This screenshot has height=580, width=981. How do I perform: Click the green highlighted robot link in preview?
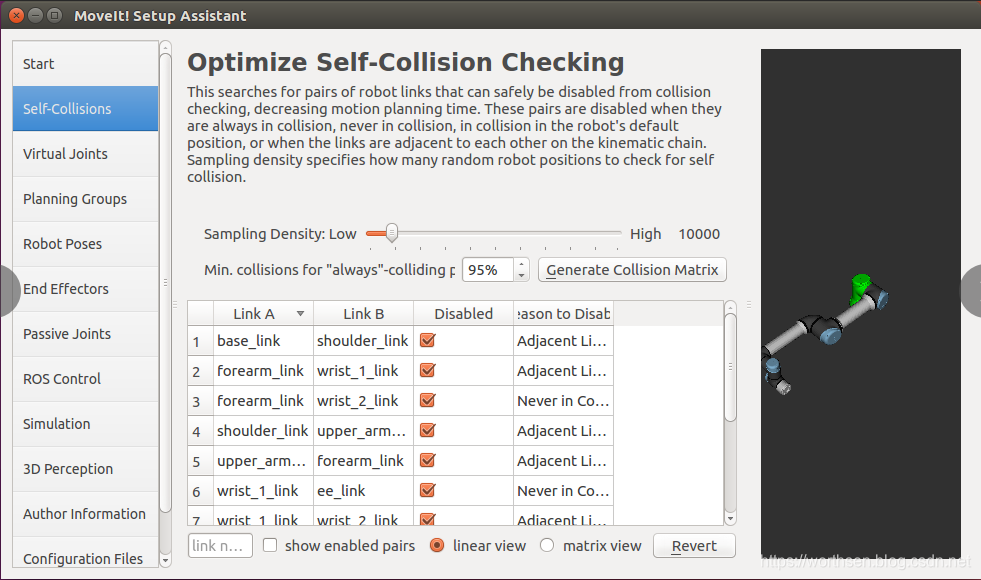click(x=860, y=289)
